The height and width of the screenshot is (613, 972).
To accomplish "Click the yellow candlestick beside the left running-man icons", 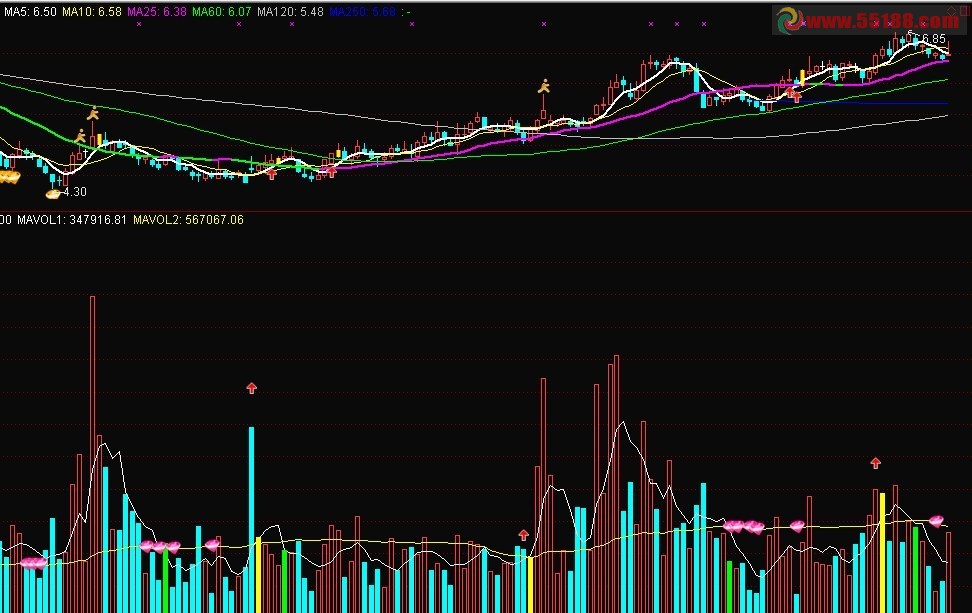I will click(99, 140).
